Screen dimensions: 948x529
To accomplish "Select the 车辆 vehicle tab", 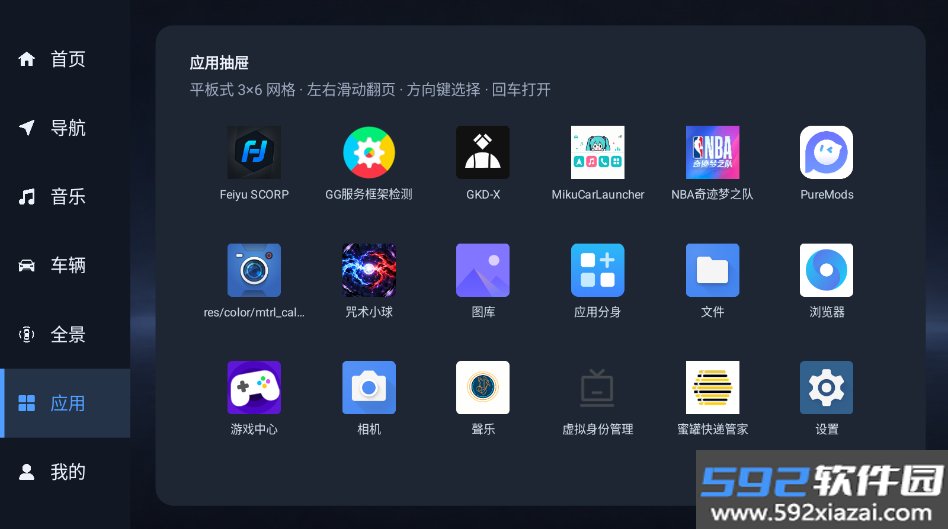I will click(x=65, y=265).
